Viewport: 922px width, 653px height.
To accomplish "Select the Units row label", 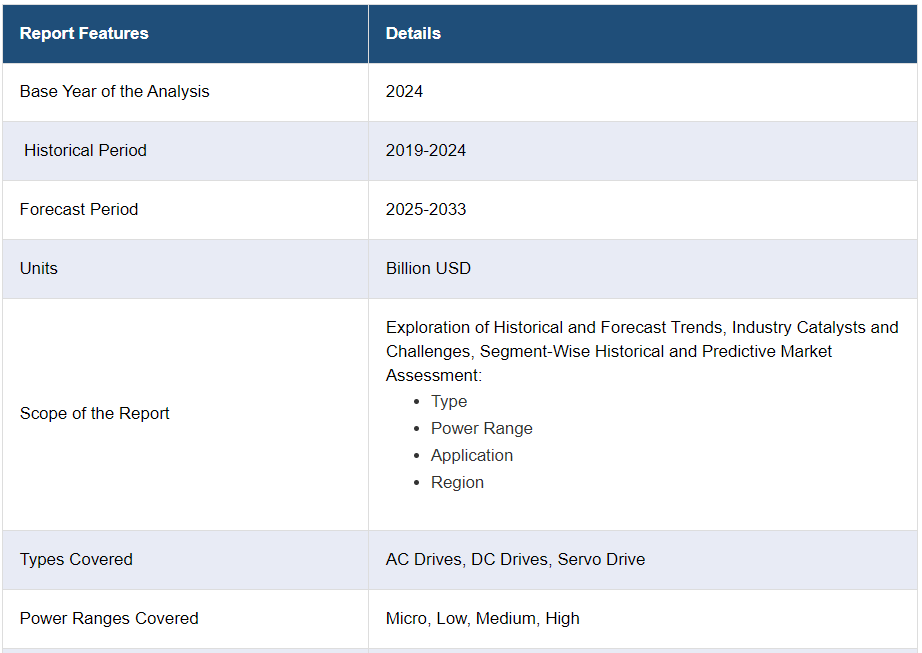I will (x=39, y=268).
